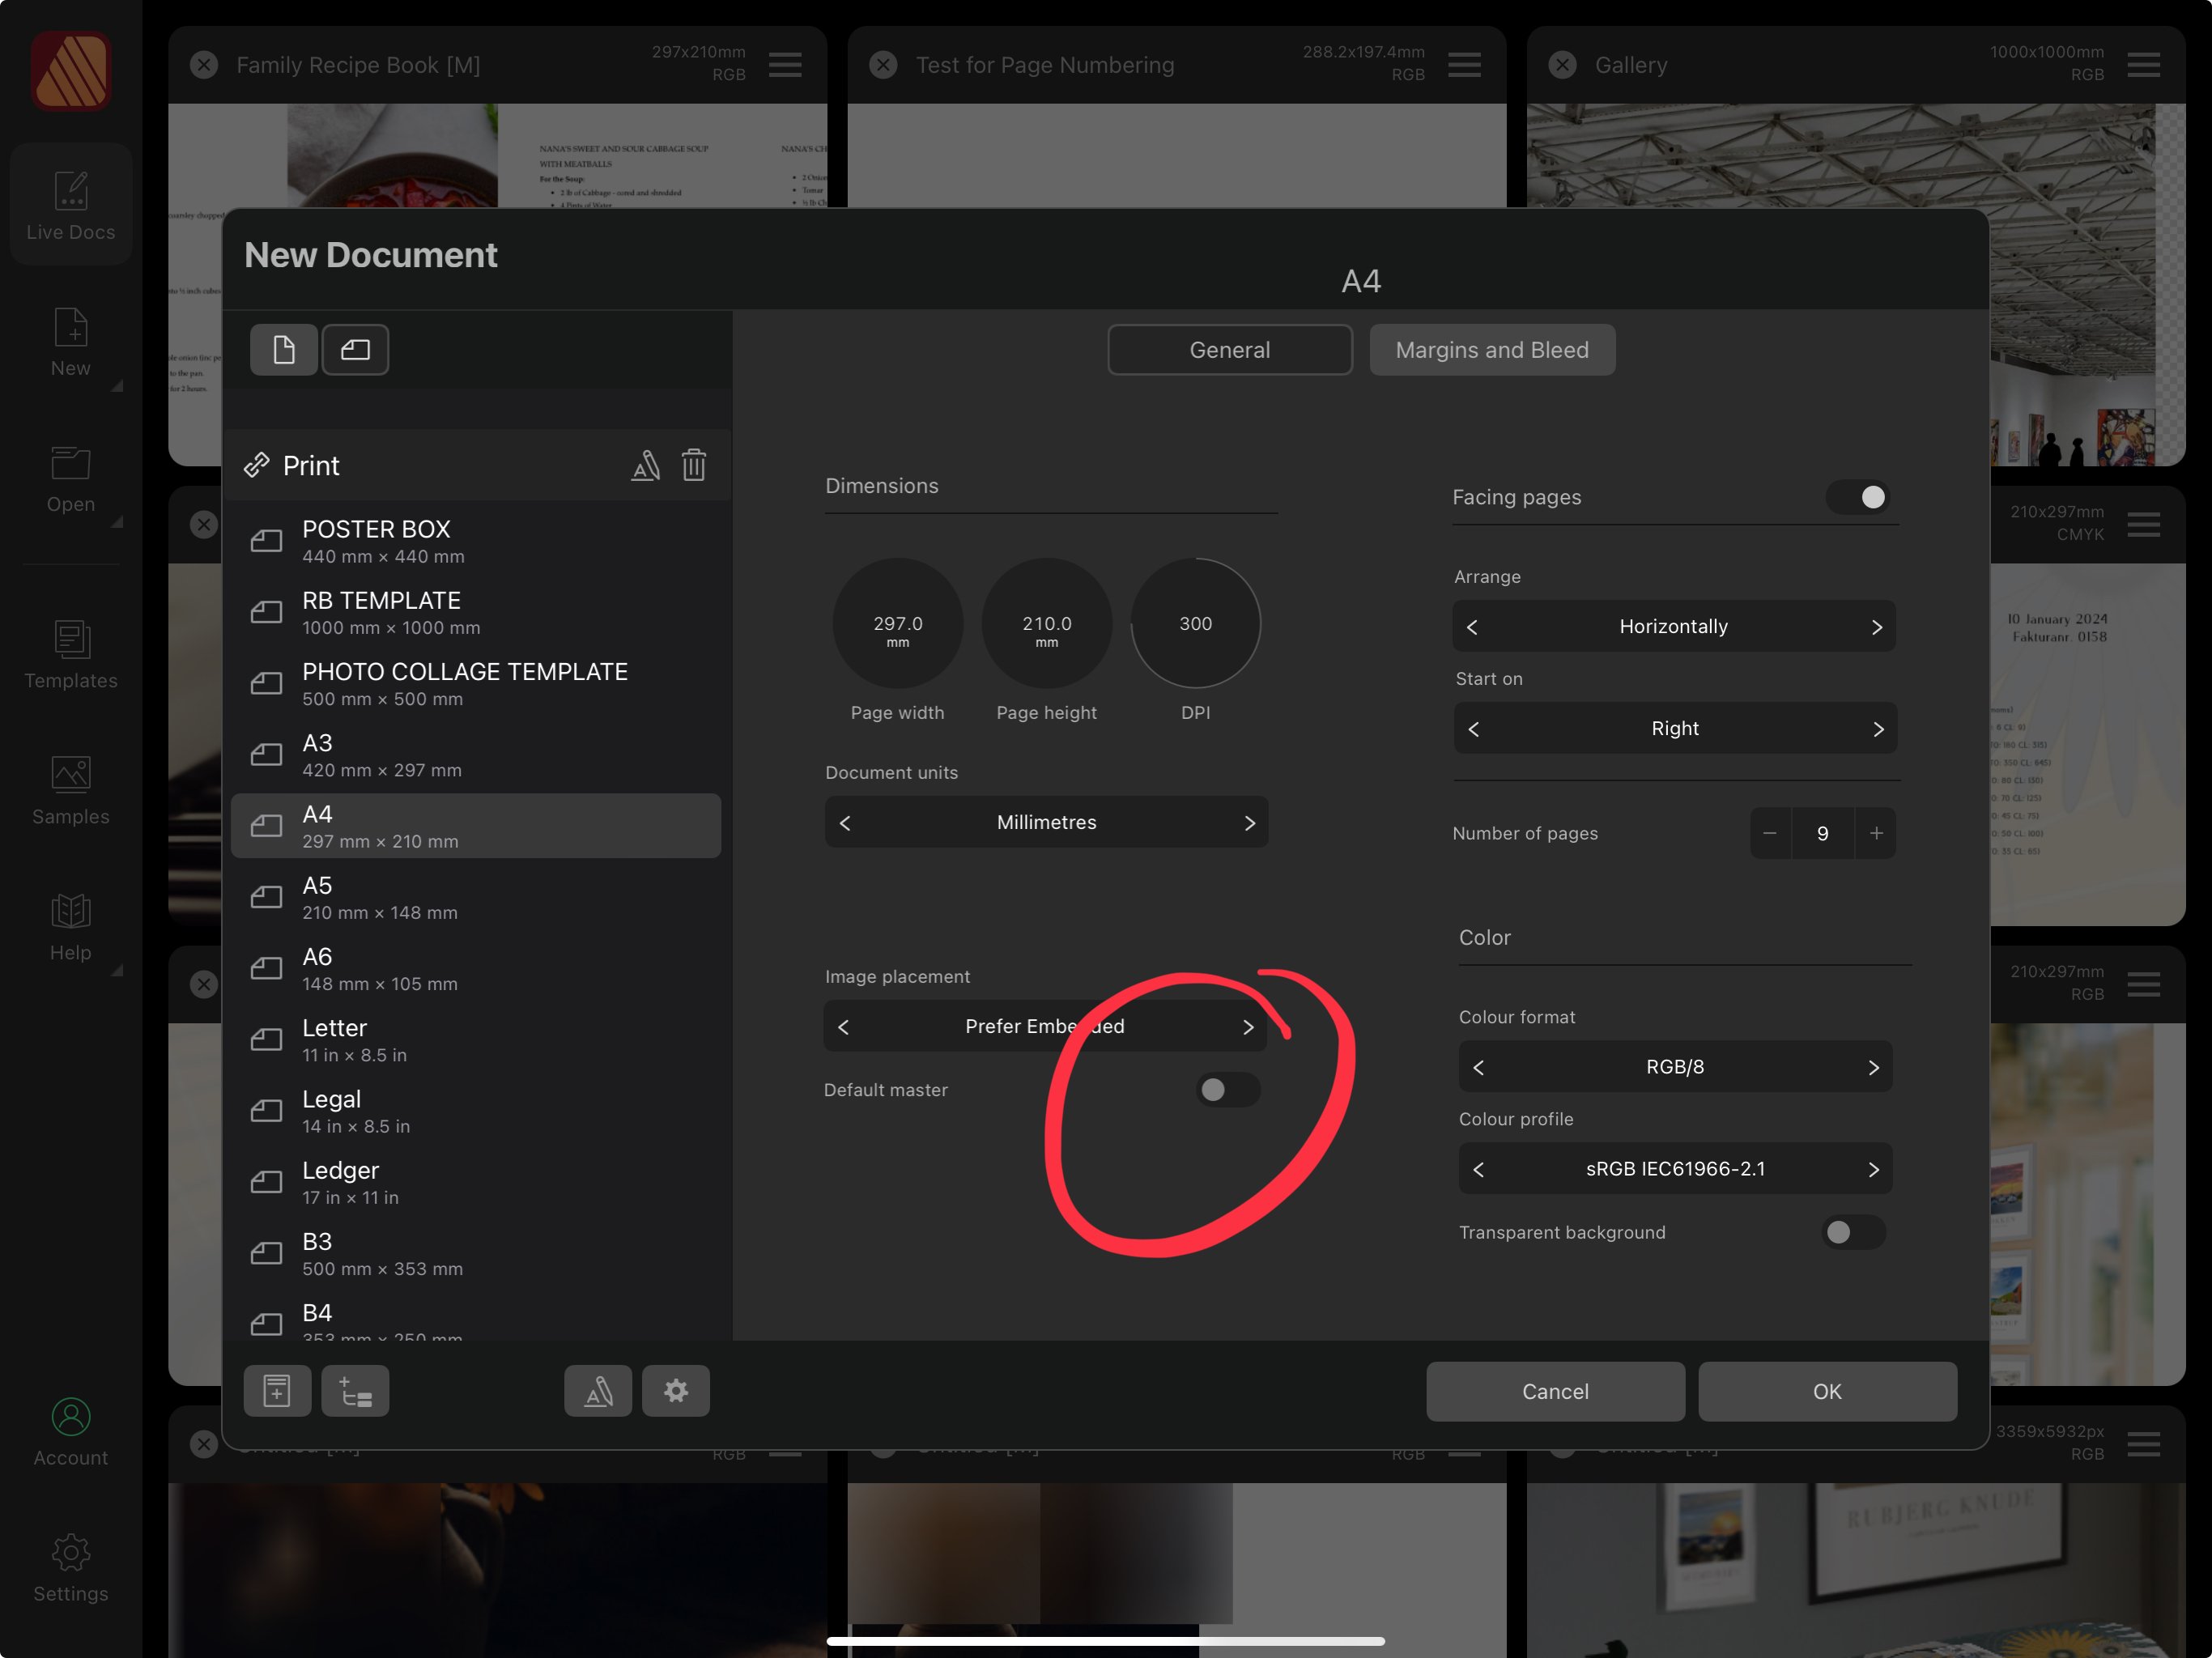2212x1658 pixels.
Task: Click previous arrow on Colour profile selector
Action: (1478, 1169)
